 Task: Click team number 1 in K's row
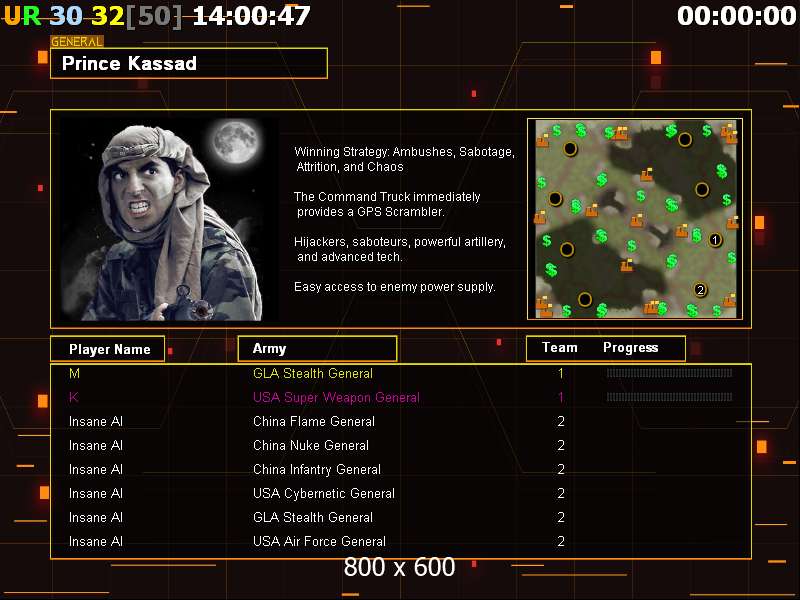(561, 397)
